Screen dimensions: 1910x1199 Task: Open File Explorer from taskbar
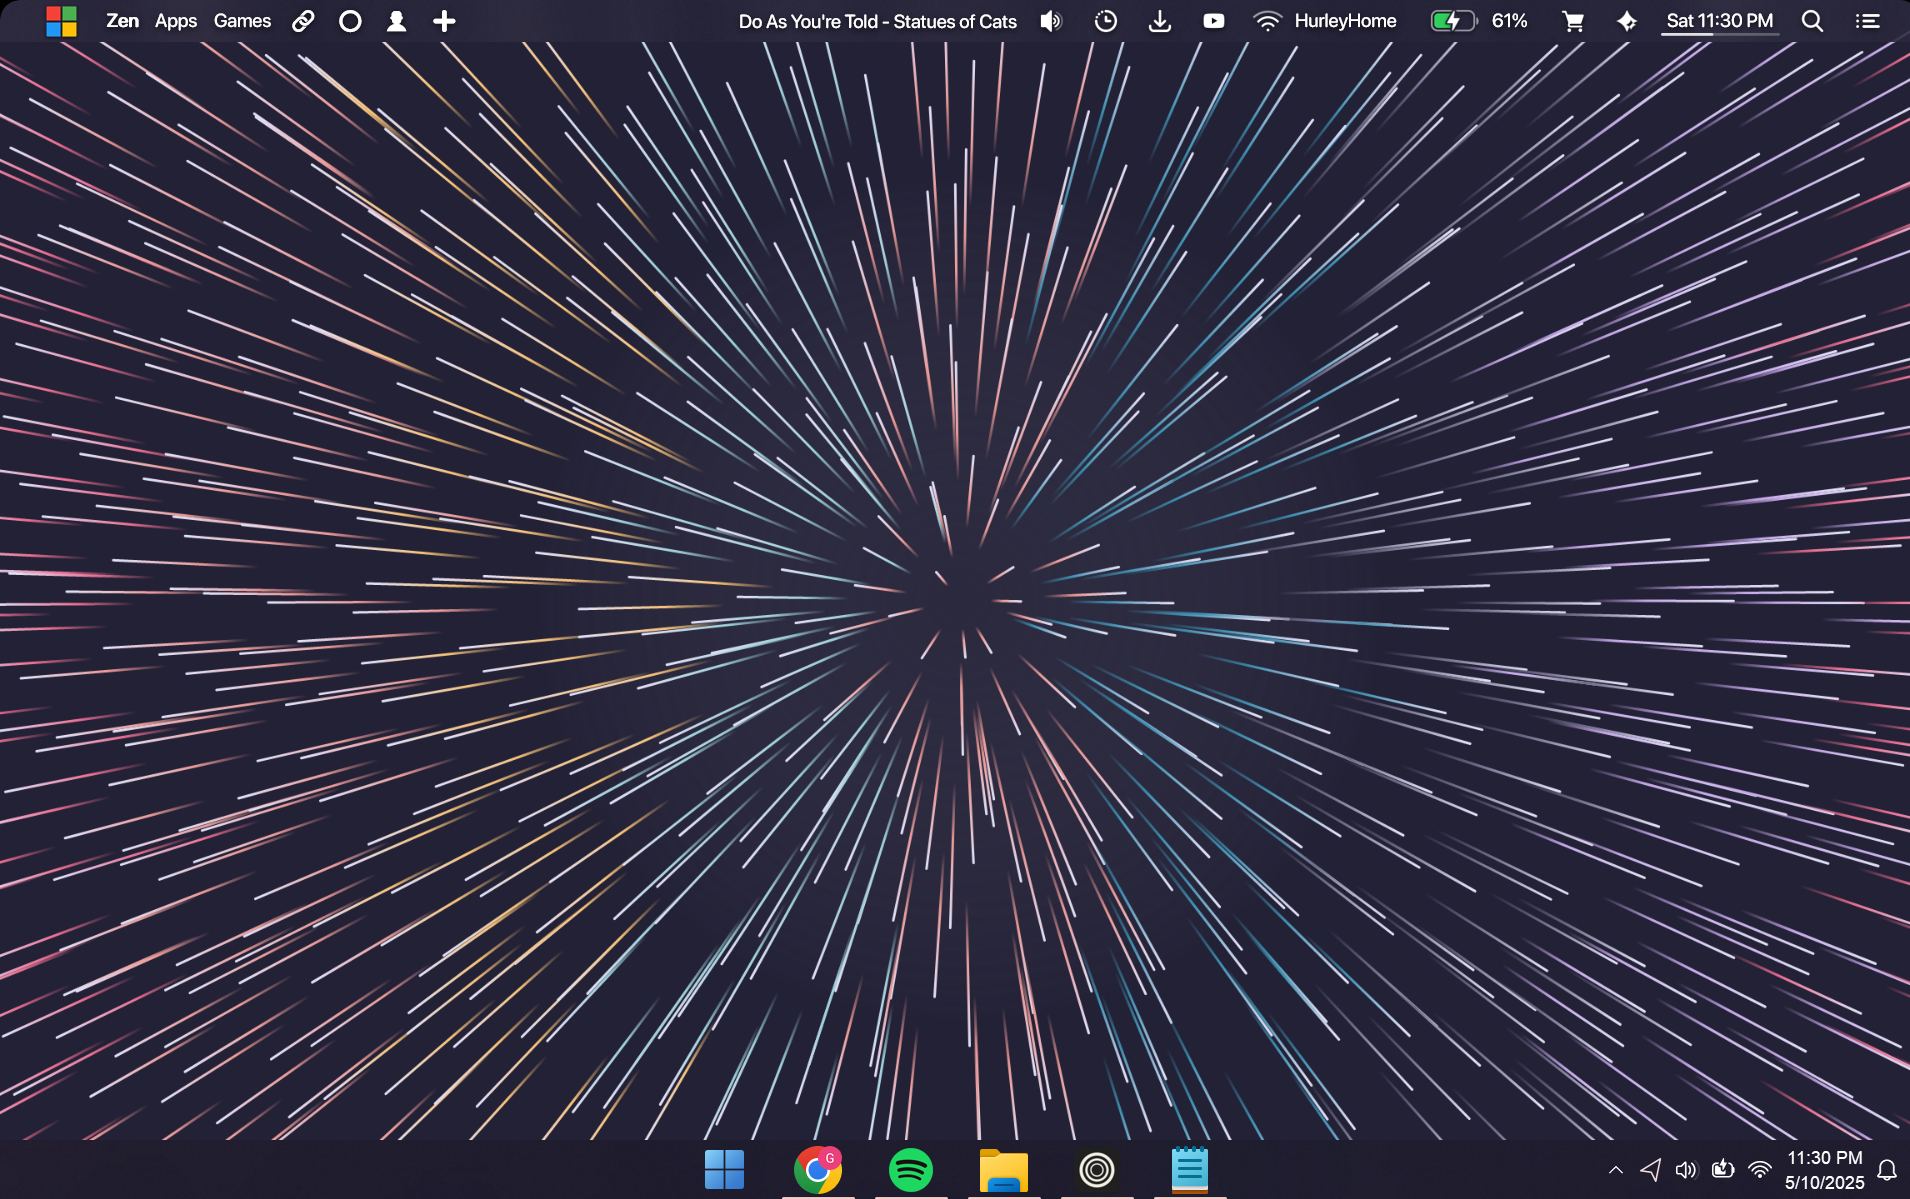pyautogui.click(x=1004, y=1169)
